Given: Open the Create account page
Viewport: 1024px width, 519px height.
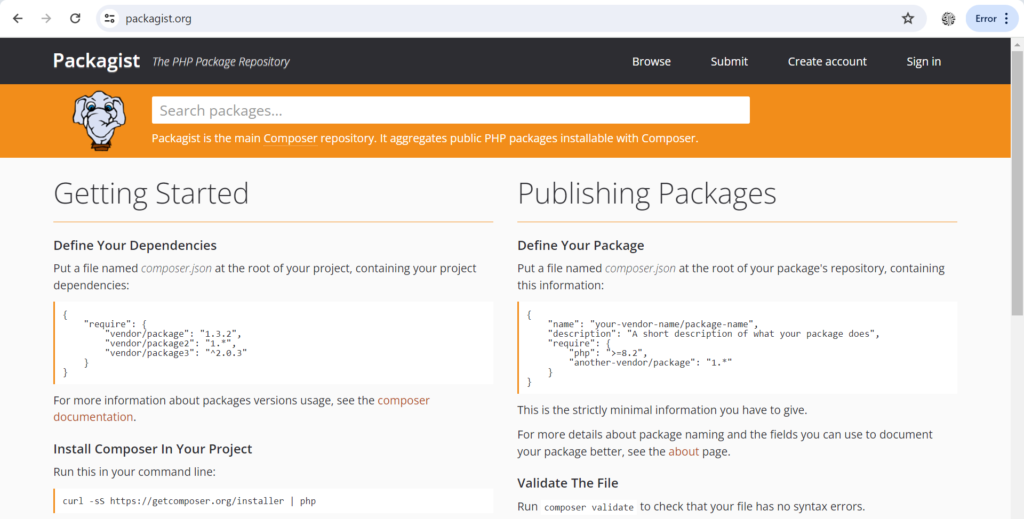Looking at the screenshot, I should (827, 61).
